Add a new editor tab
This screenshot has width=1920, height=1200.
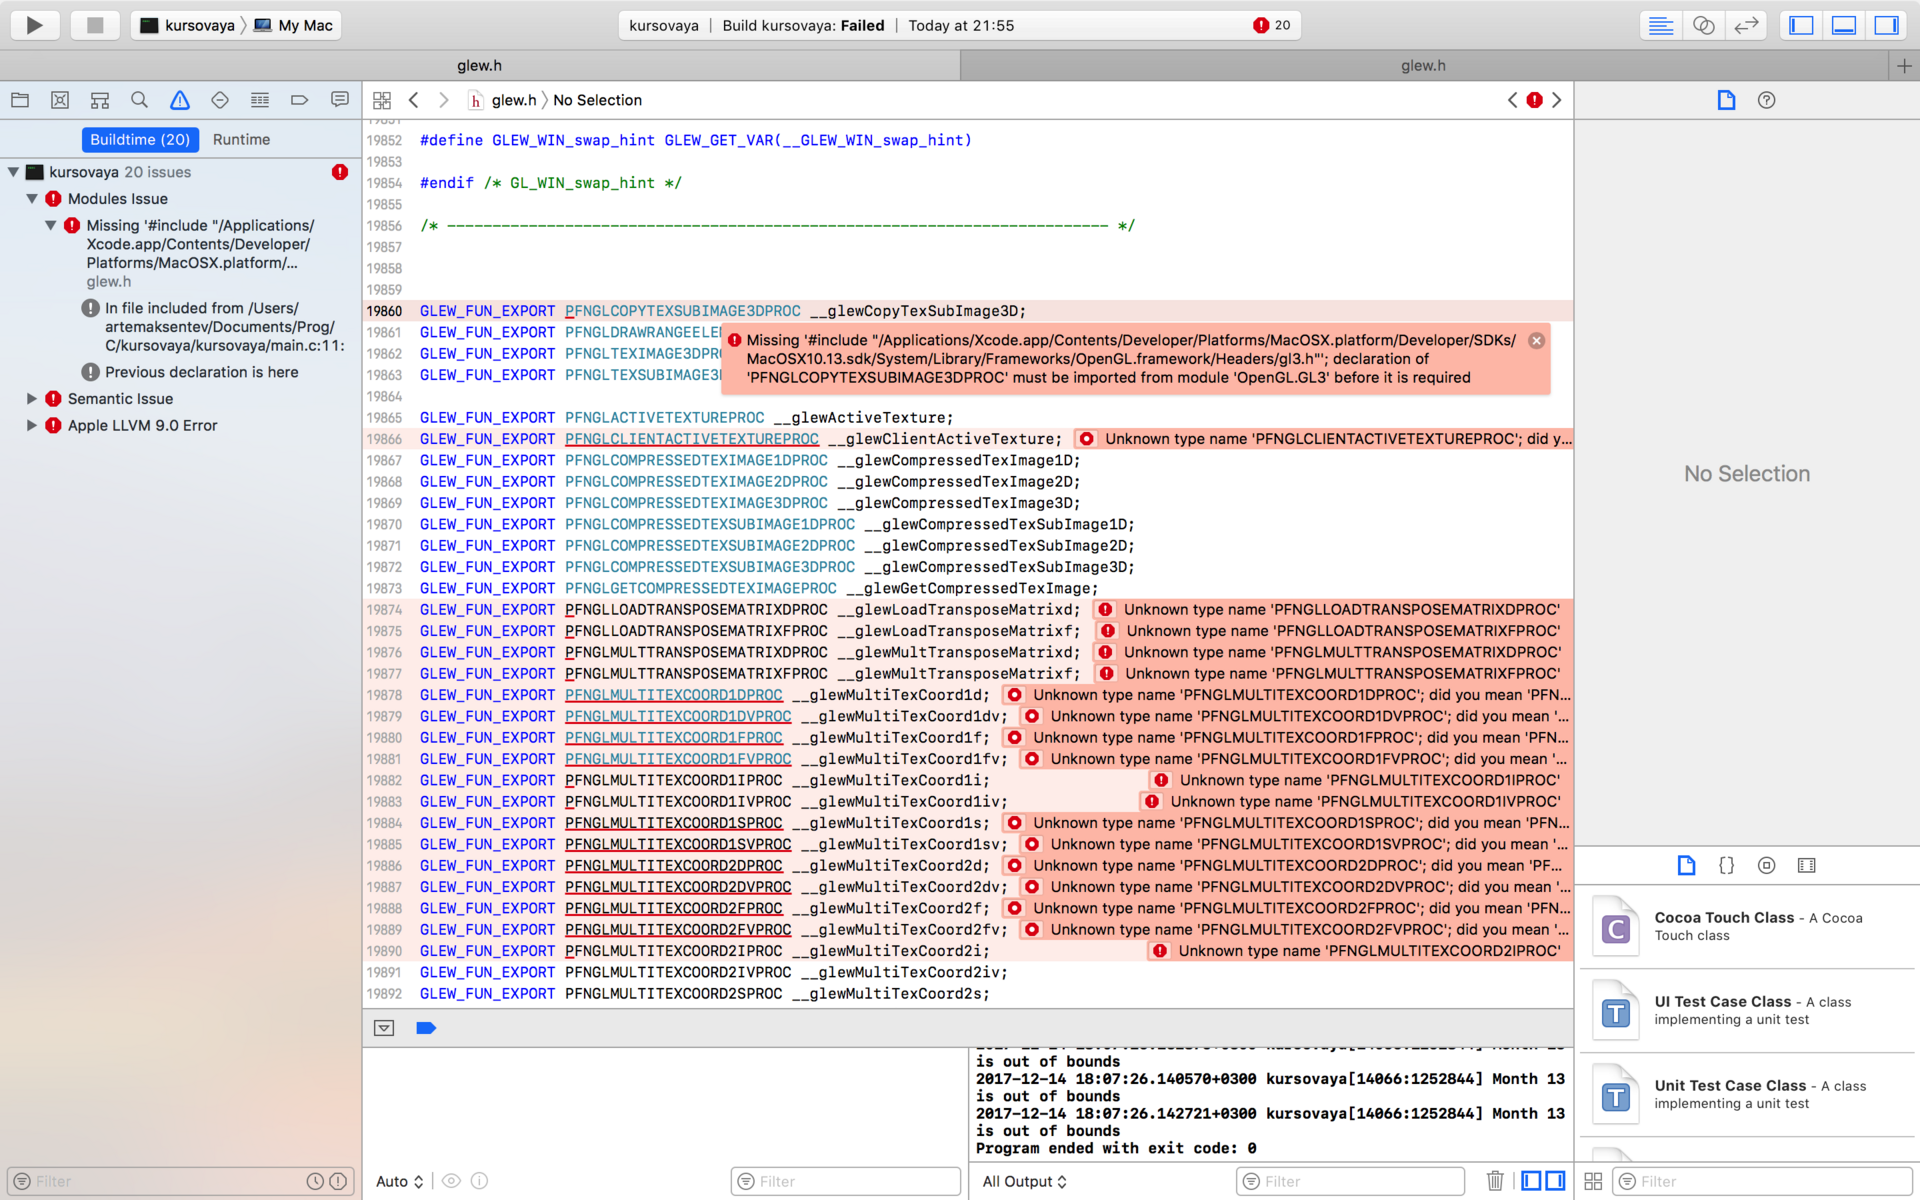(x=1904, y=66)
